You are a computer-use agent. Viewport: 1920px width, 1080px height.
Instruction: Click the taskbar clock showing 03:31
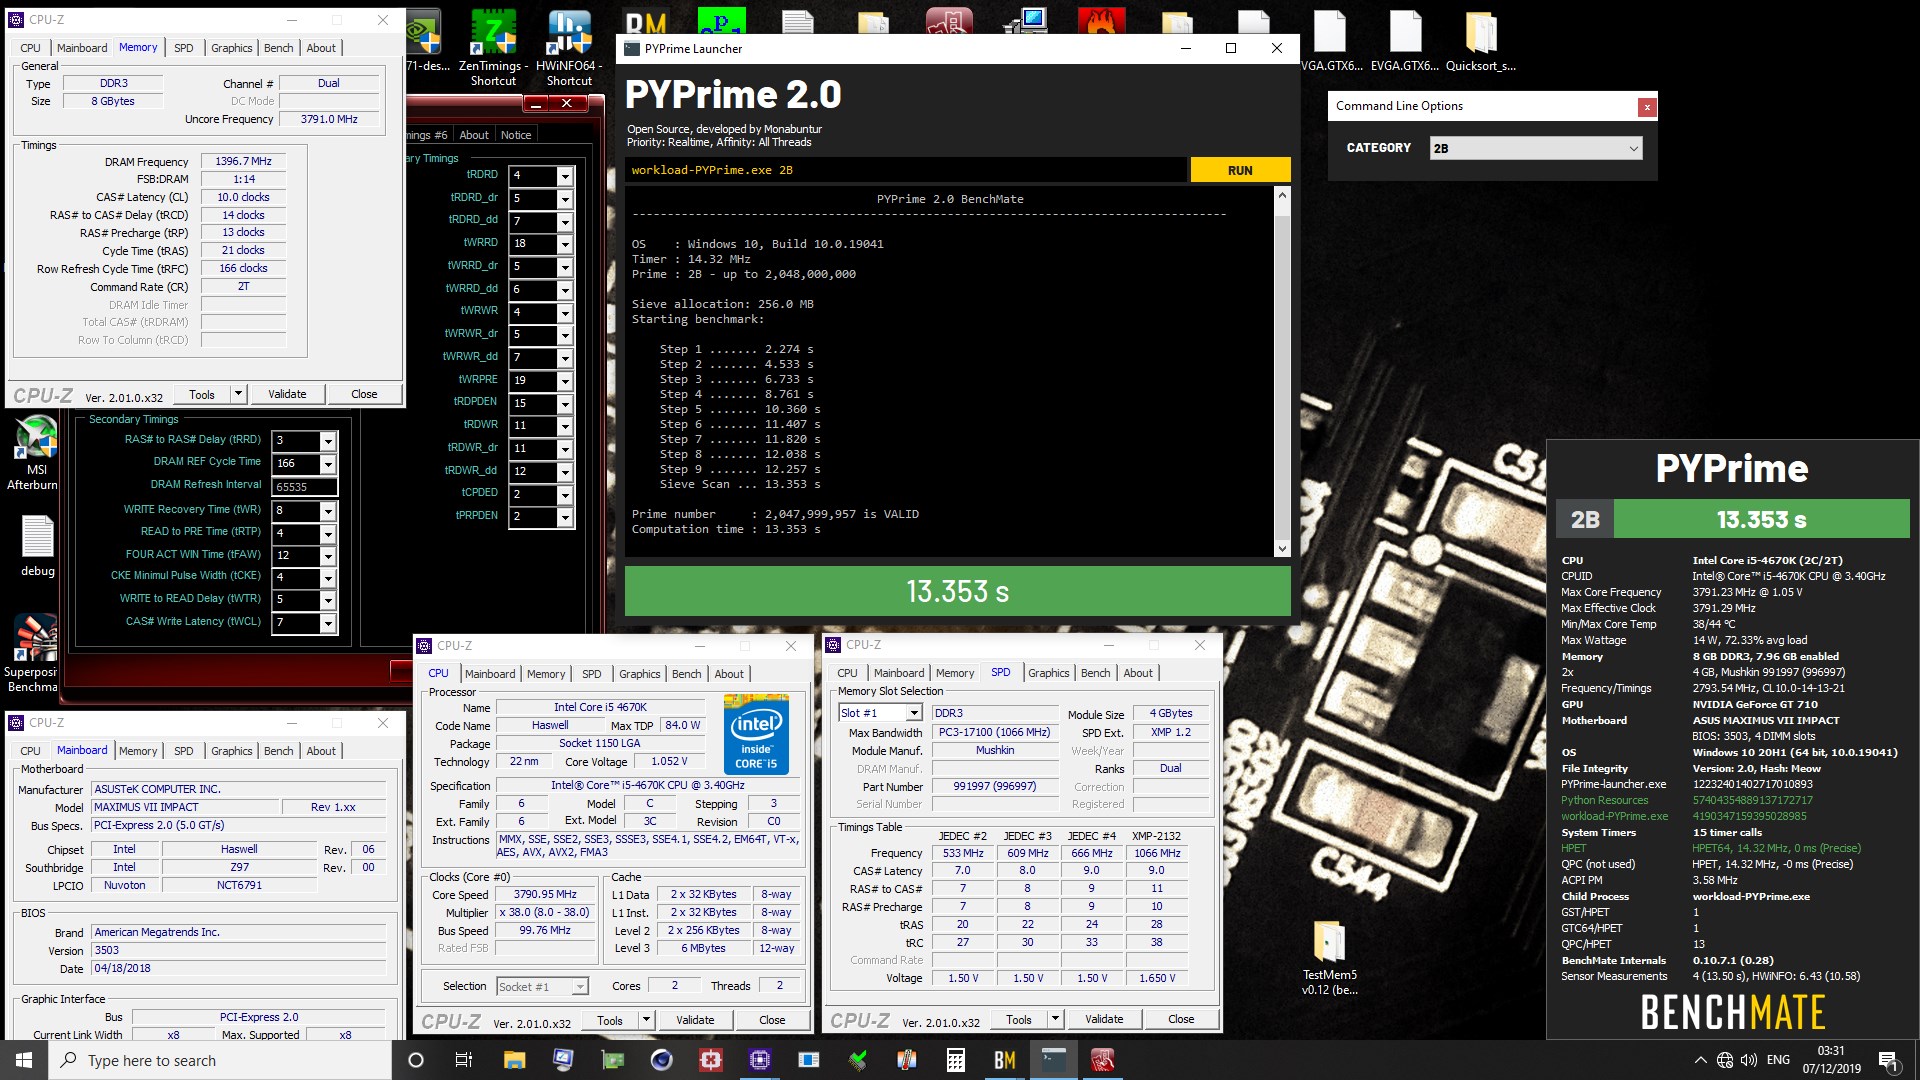pyautogui.click(x=1831, y=1060)
